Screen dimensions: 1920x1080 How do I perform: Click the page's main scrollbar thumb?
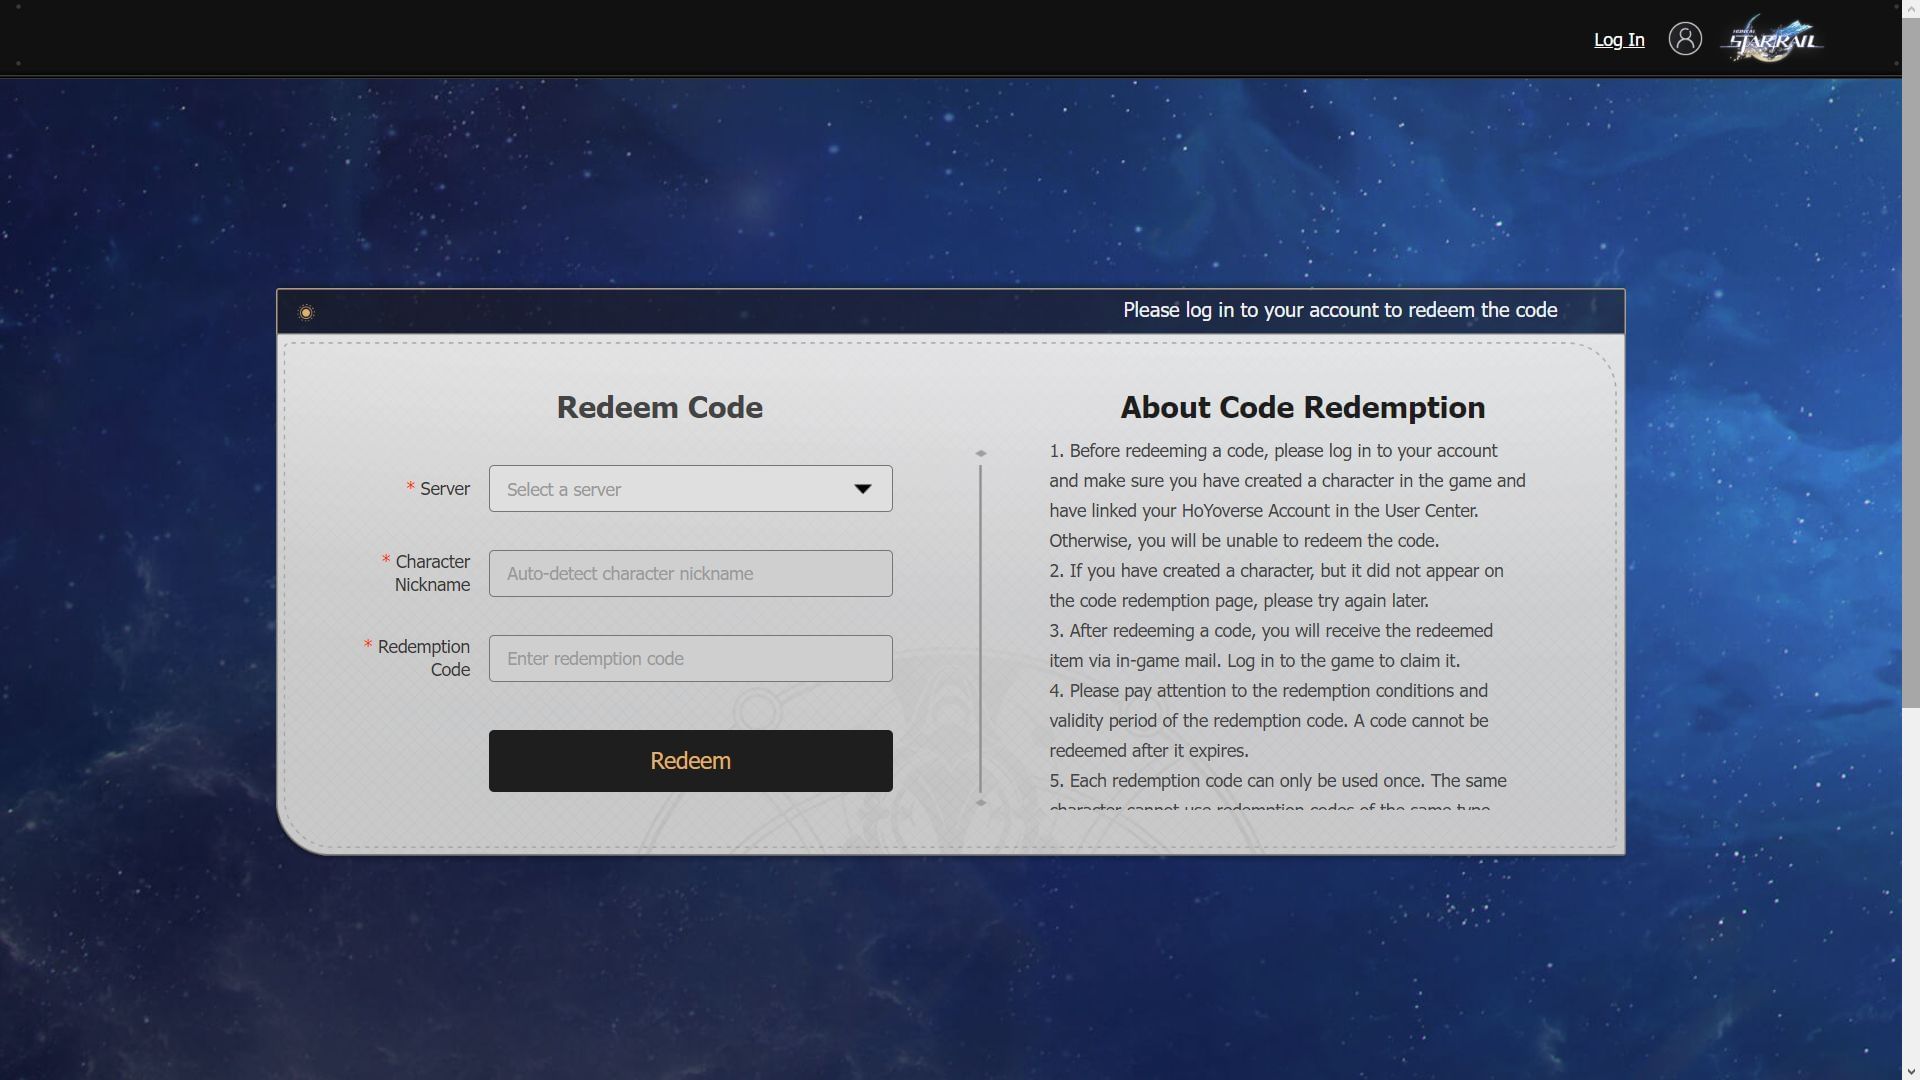point(1910,360)
